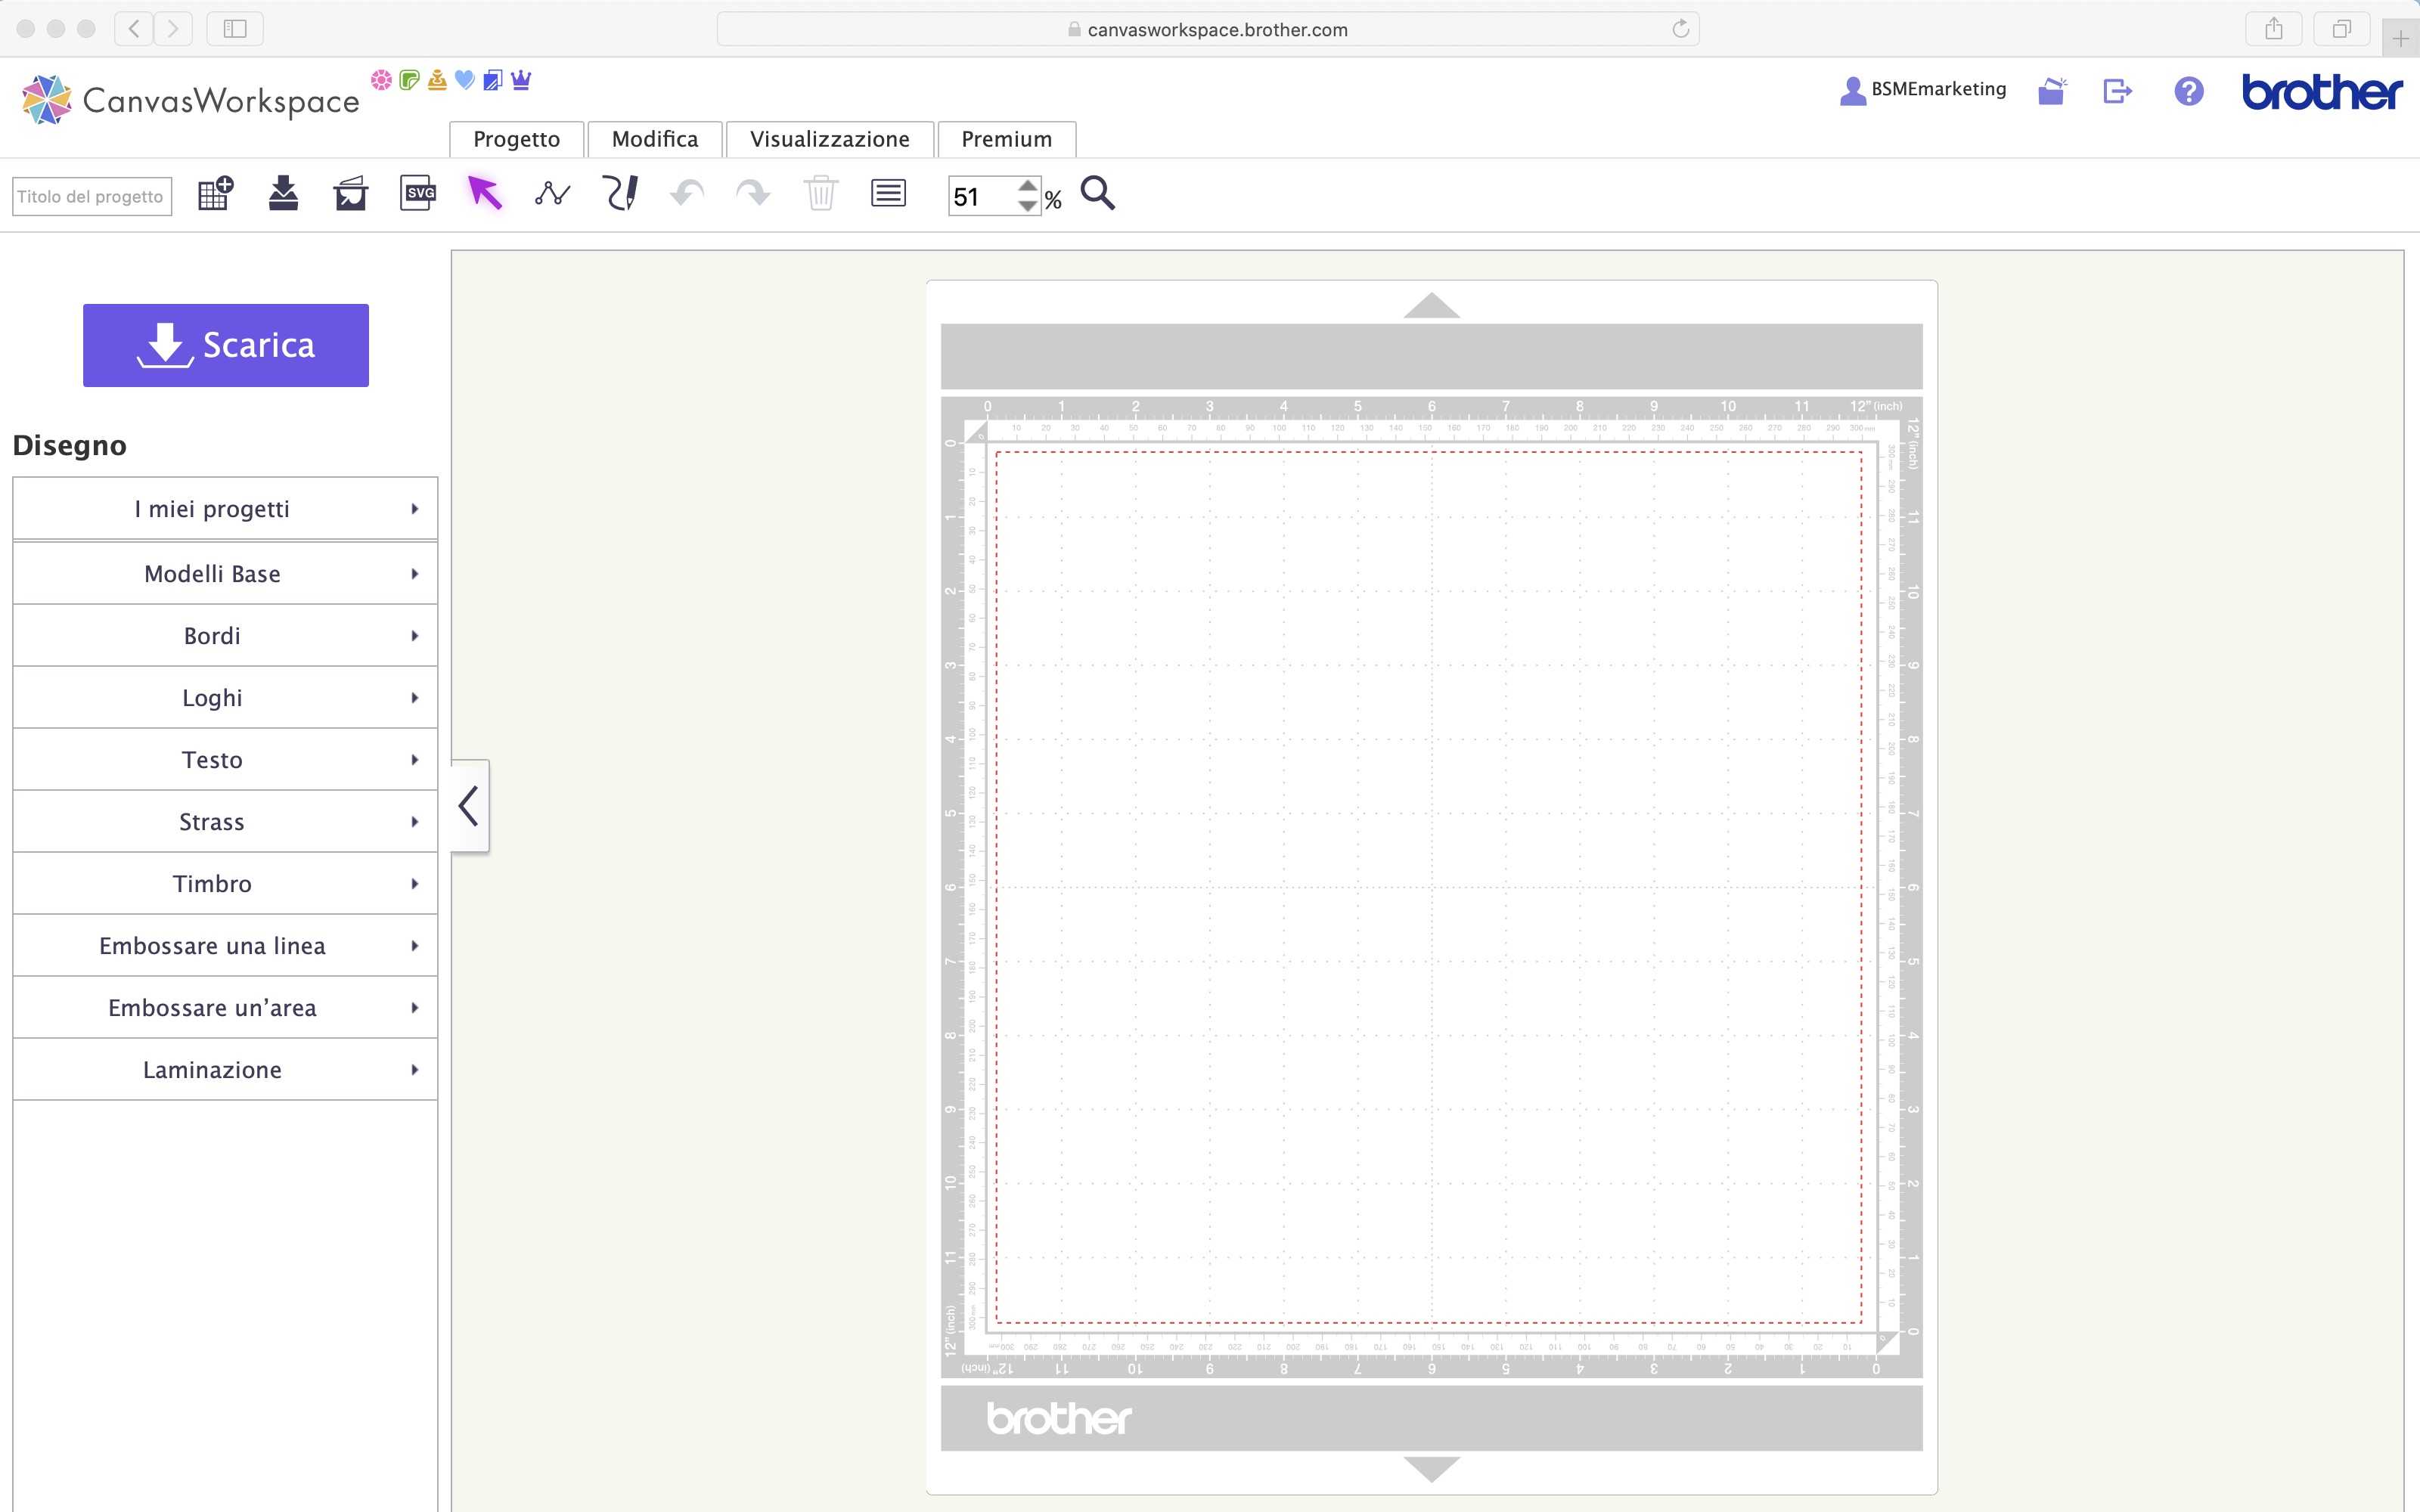Screen dimensions: 2420x1512
Task: Click the save/download tray toolbar icon
Action: pyautogui.click(x=284, y=193)
